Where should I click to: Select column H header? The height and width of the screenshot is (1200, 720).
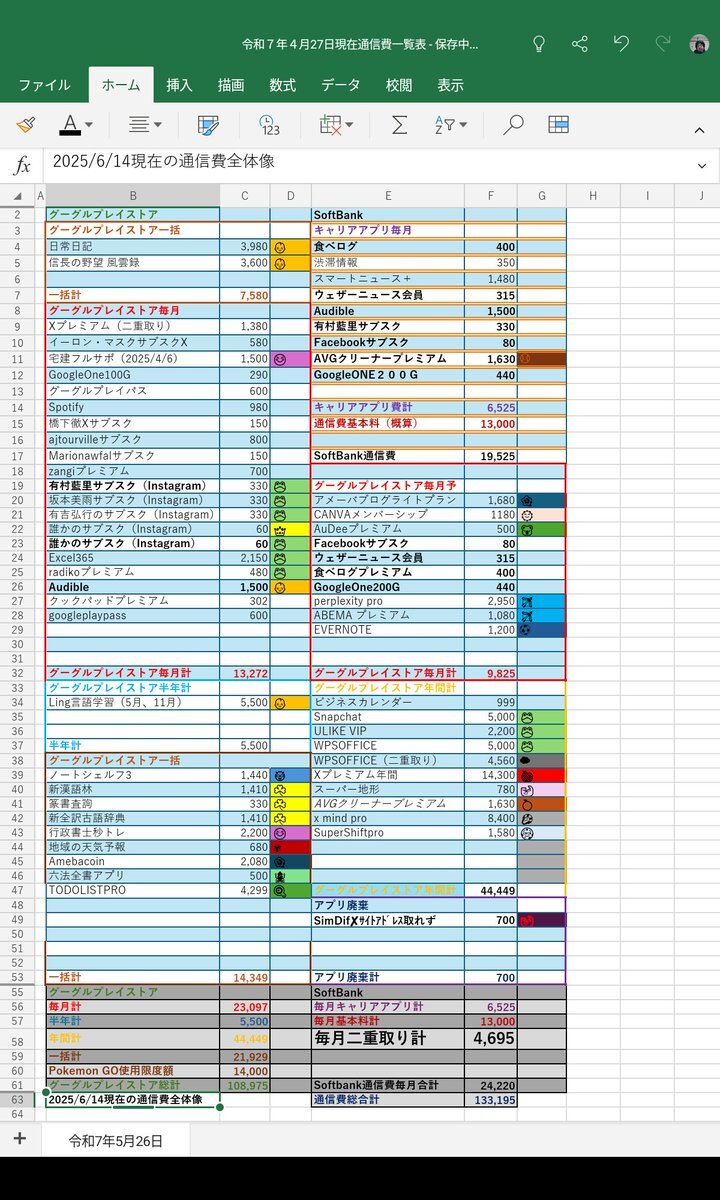click(x=591, y=195)
